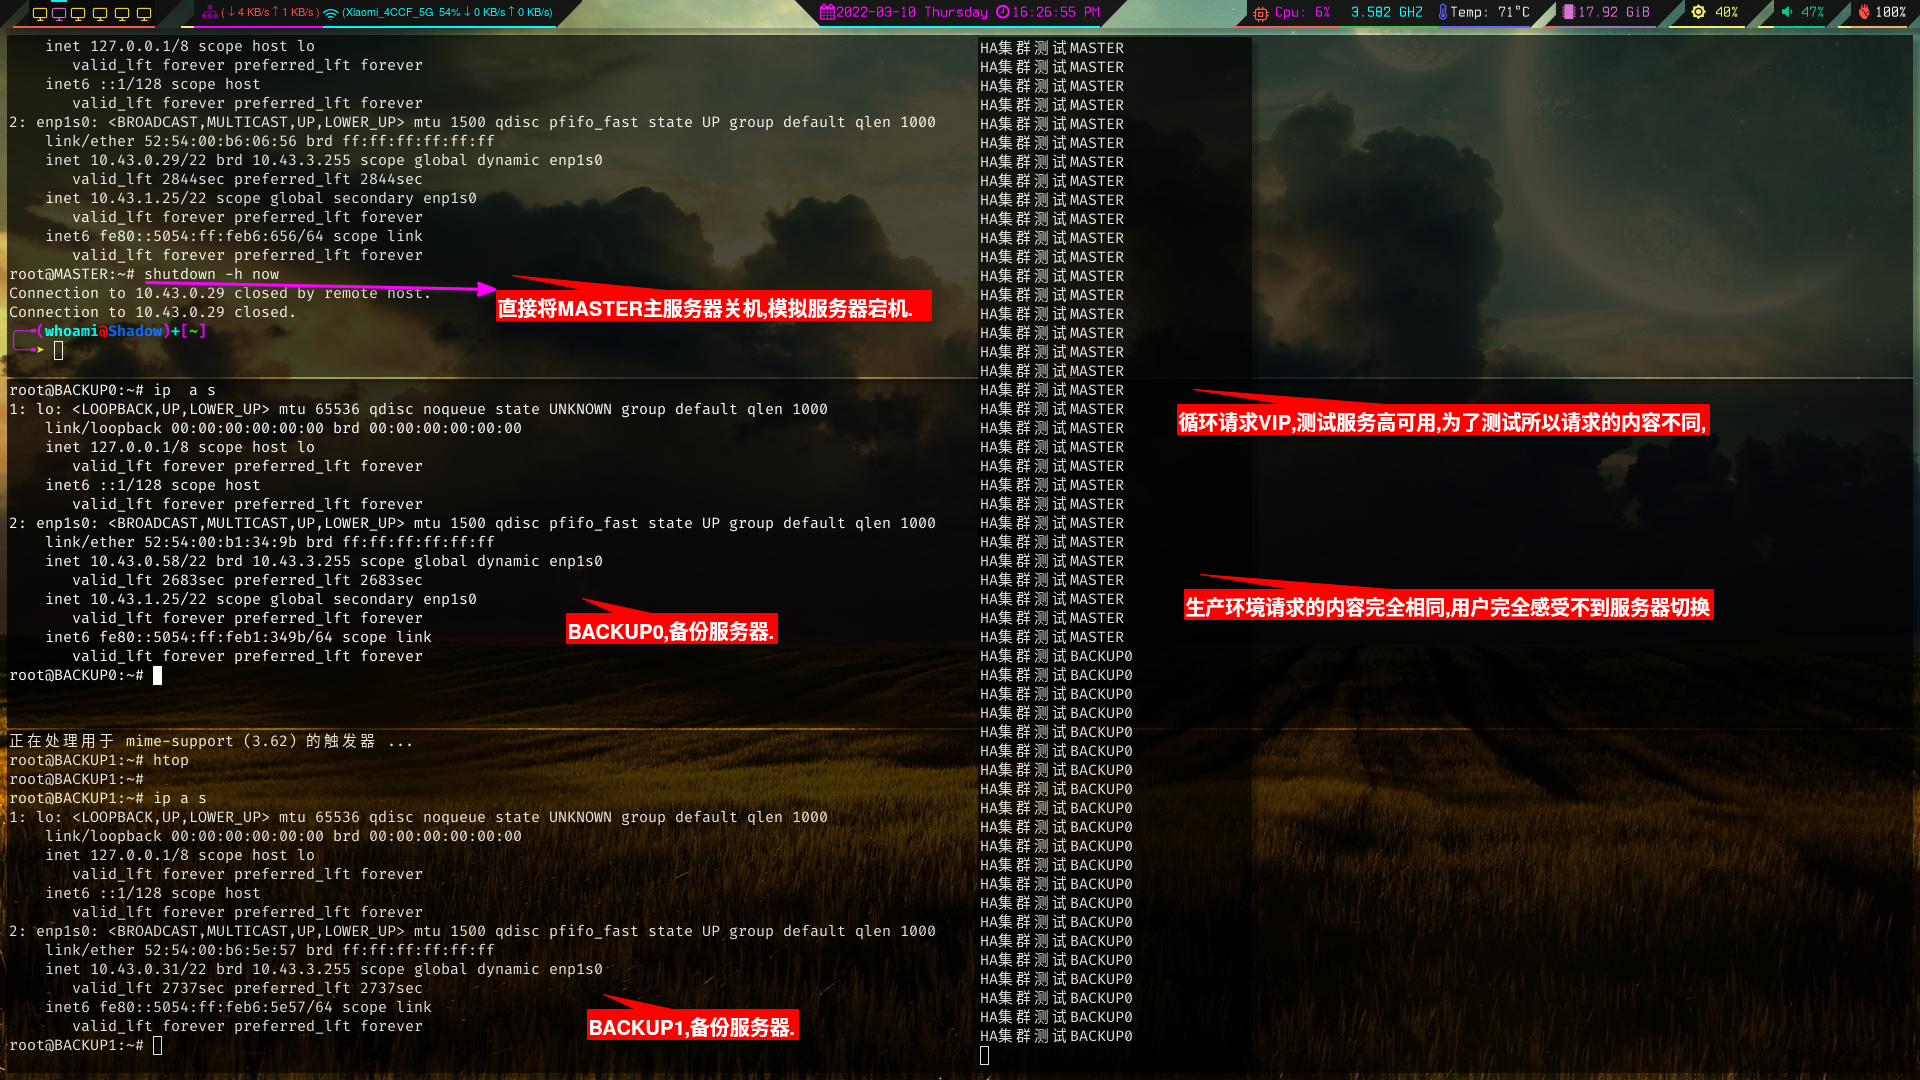This screenshot has width=1920, height=1080.
Task: Click the brightness sun icon at 40%
Action: pyautogui.click(x=1698, y=12)
